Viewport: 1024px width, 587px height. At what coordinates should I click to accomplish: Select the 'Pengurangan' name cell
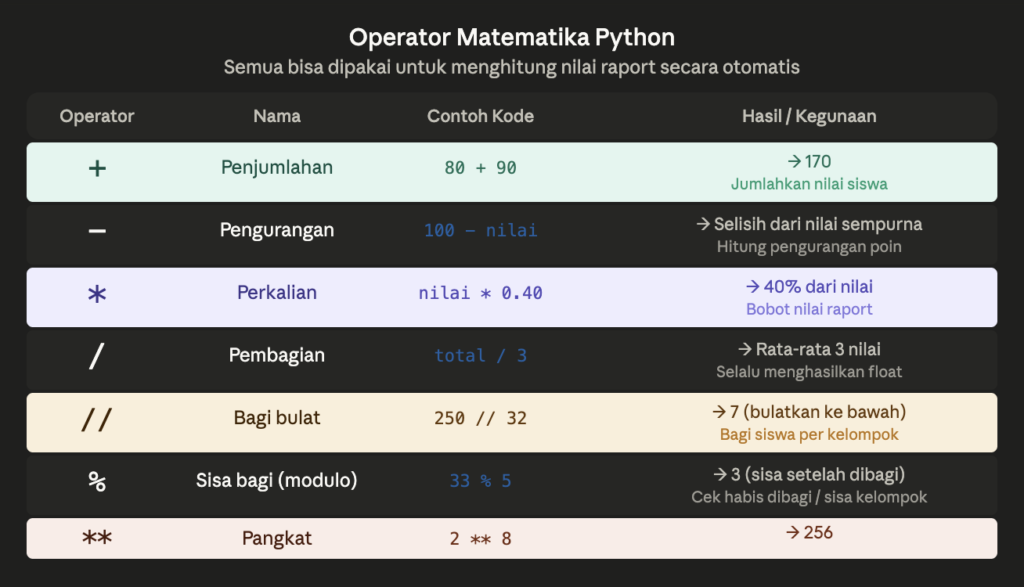pyautogui.click(x=277, y=230)
